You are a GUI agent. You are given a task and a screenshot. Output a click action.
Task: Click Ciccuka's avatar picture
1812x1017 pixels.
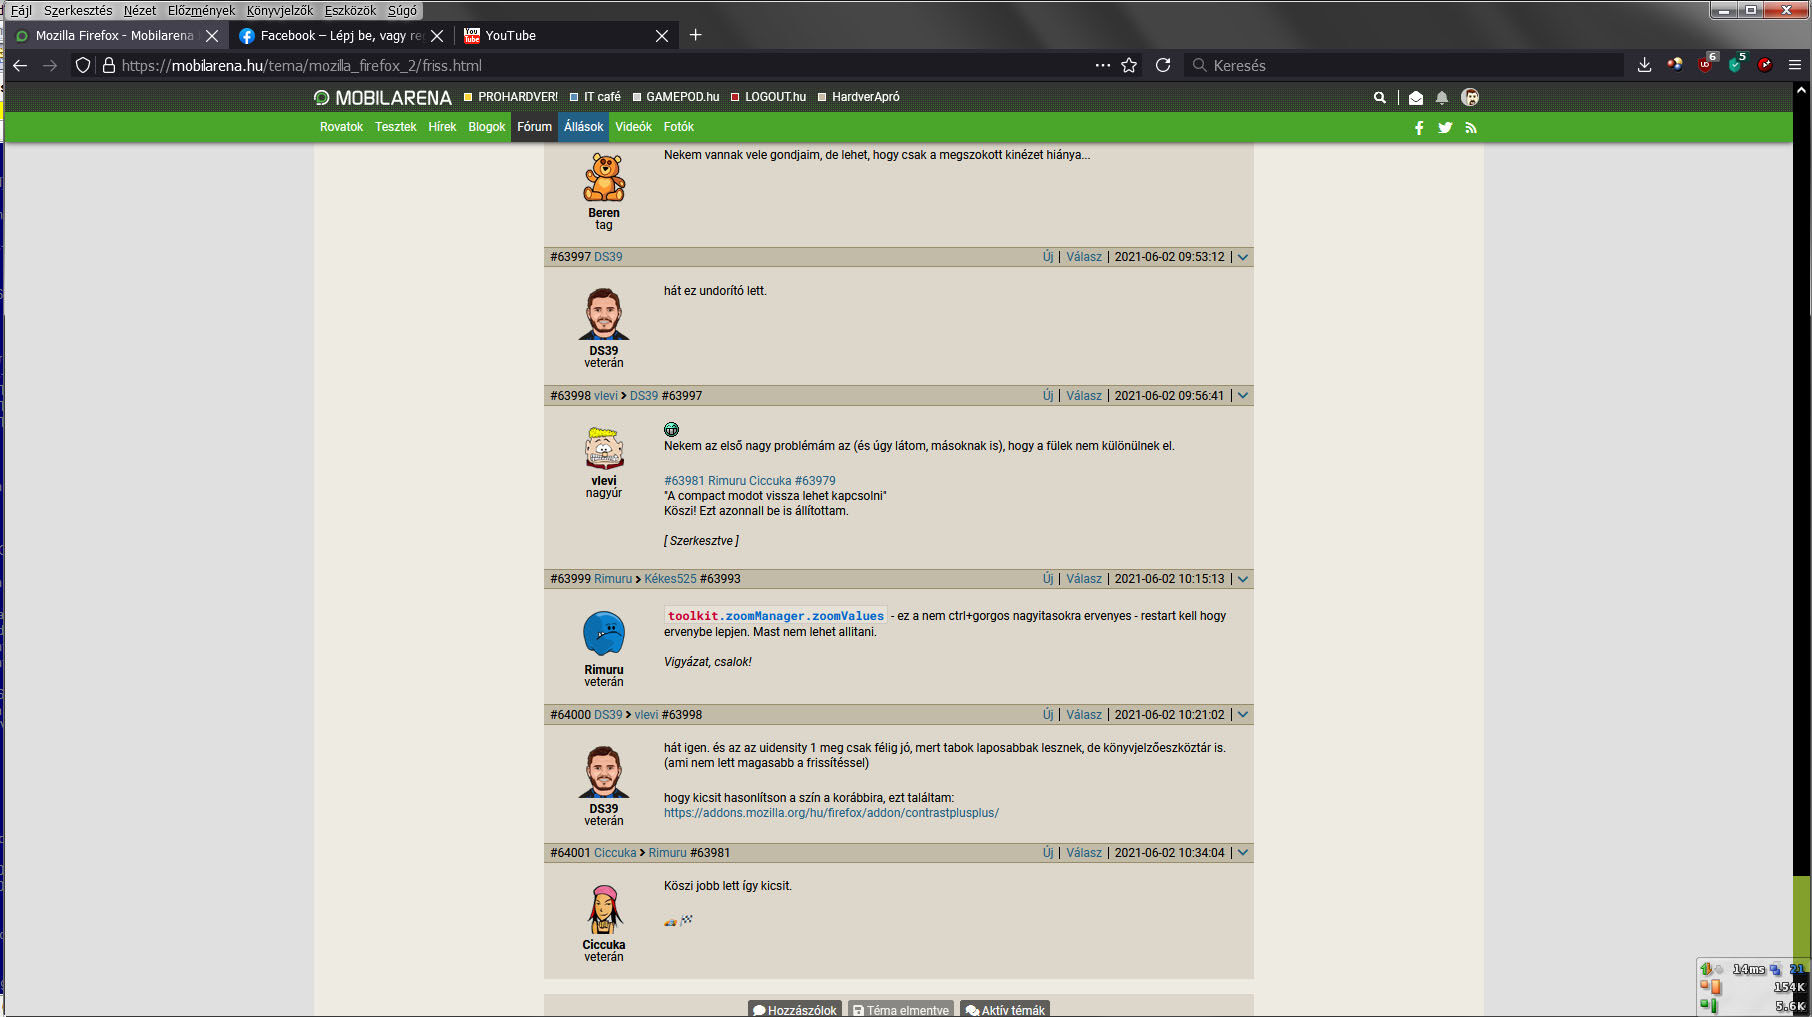point(604,909)
